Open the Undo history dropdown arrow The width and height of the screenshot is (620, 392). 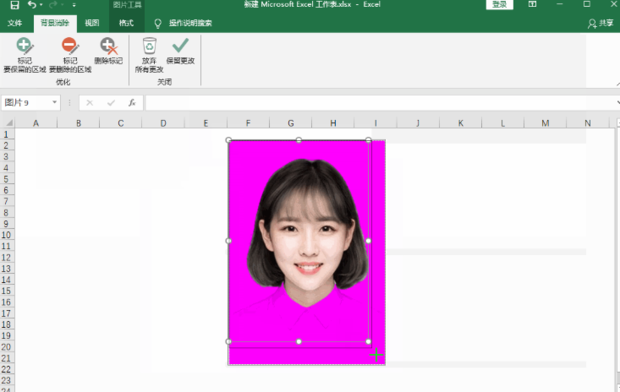pos(41,5)
